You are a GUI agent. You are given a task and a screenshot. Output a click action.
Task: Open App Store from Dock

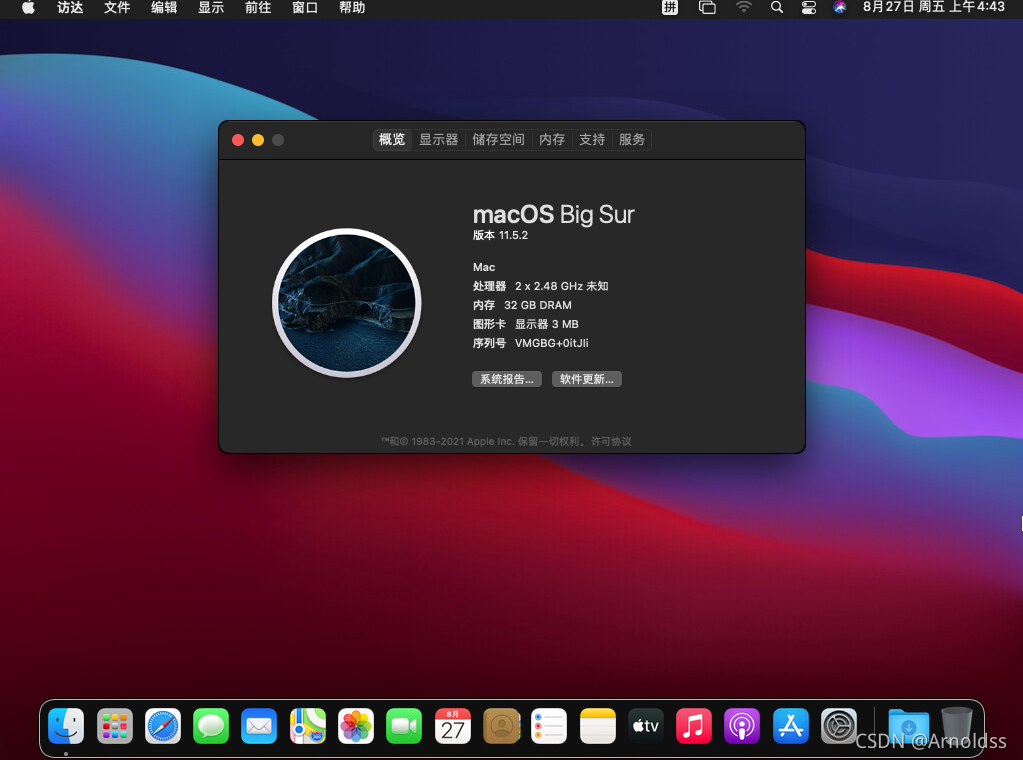click(x=791, y=726)
